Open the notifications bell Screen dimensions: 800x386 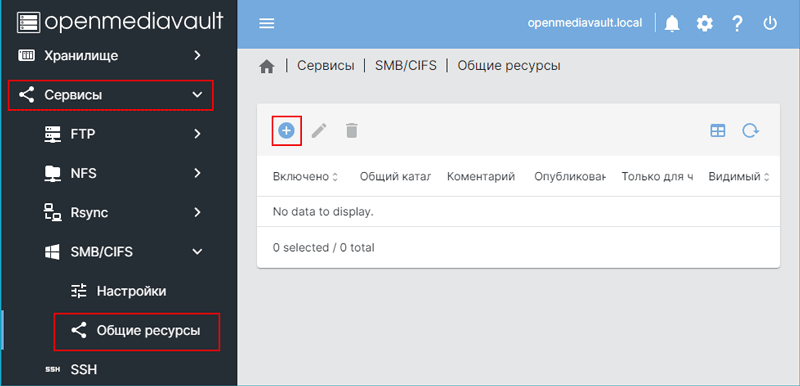[672, 23]
